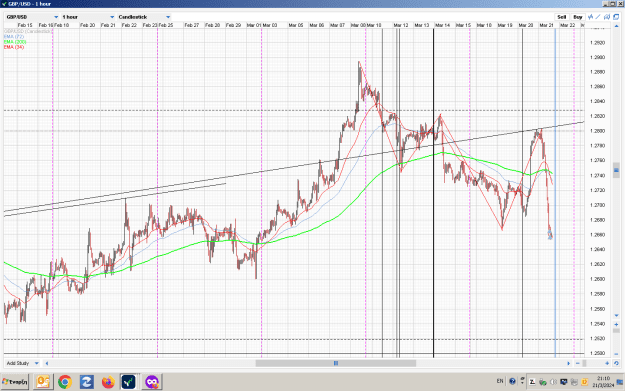The width and height of the screenshot is (625, 391).
Task: Click the right arrow of horizontal scrollbar
Action: tap(568, 363)
